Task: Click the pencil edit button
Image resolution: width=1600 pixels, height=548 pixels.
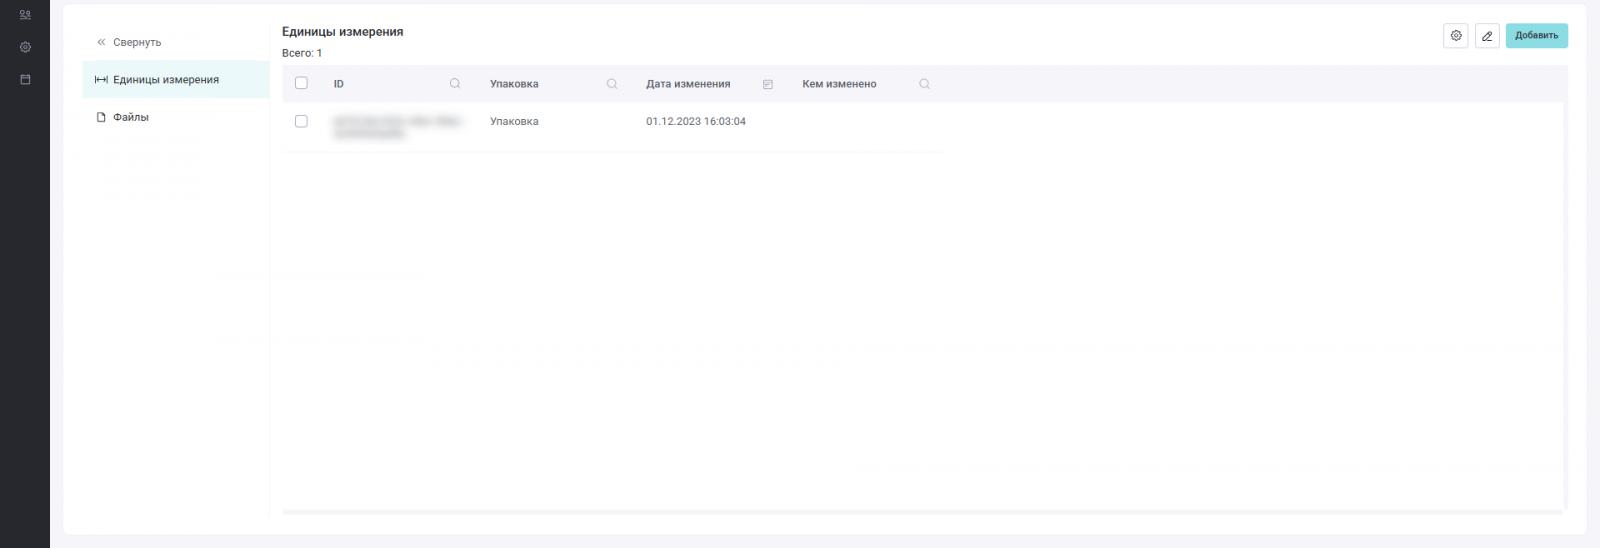Action: pos(1487,36)
